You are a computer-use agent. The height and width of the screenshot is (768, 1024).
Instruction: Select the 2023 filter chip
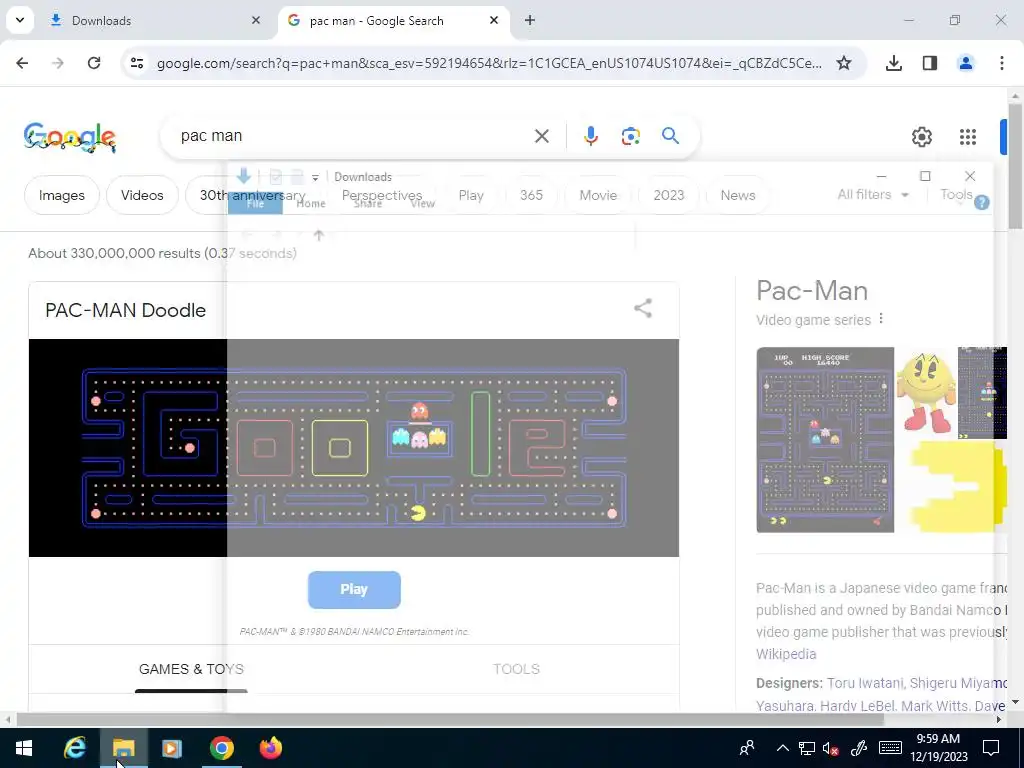click(669, 195)
